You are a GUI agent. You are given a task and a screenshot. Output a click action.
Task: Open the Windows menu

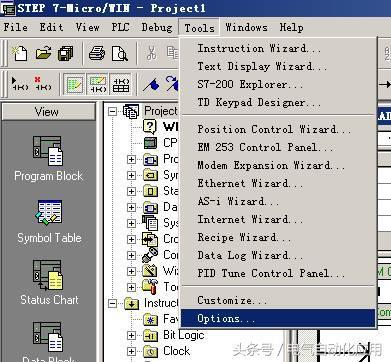click(x=246, y=27)
